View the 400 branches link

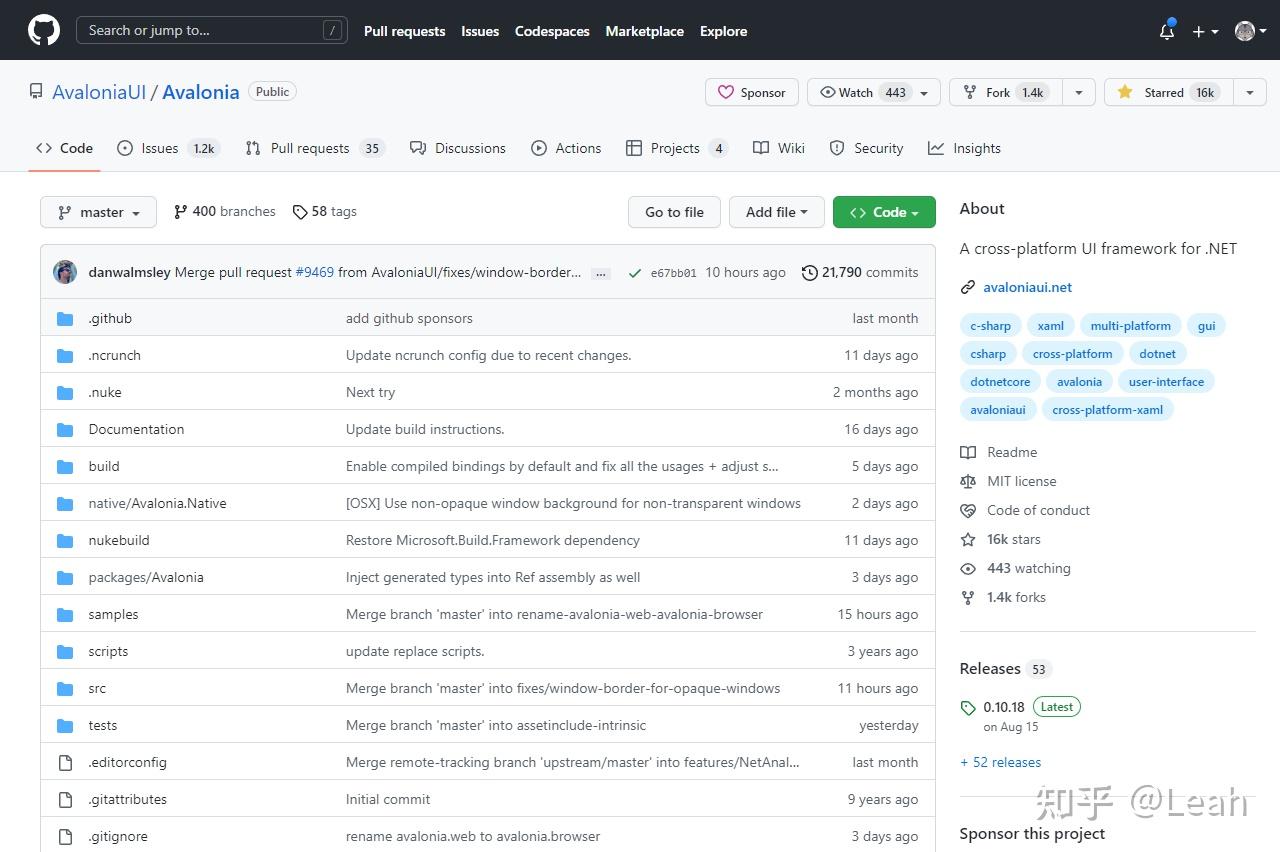224,212
